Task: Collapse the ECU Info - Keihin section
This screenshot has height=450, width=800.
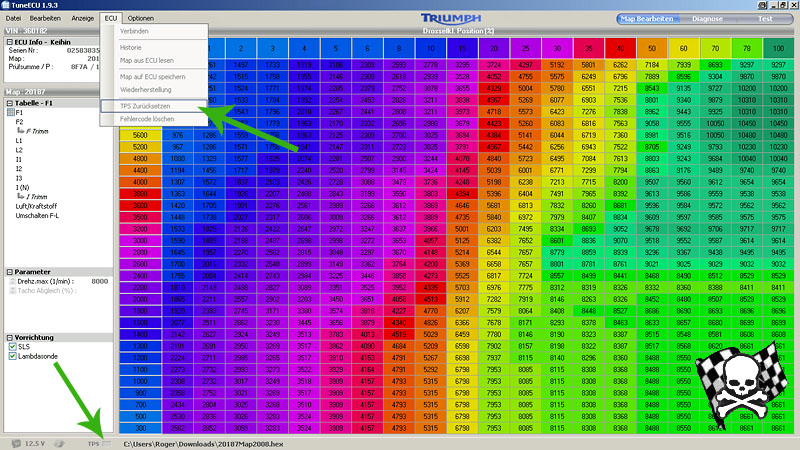Action: pyautogui.click(x=8, y=41)
